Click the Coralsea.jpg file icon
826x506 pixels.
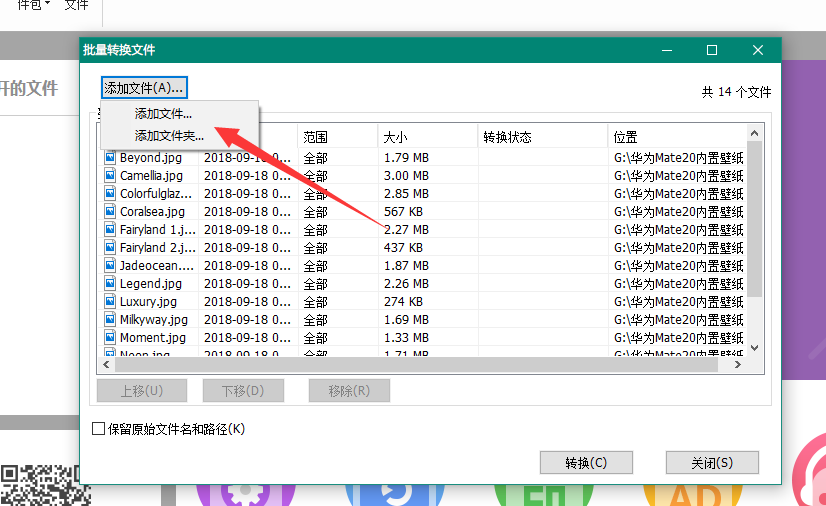tap(110, 211)
